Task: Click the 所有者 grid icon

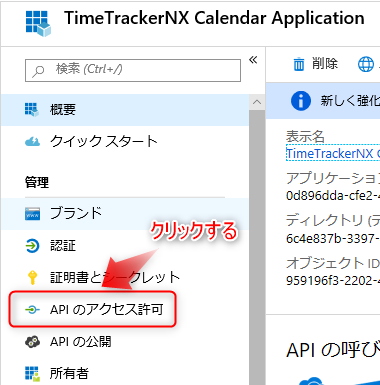Action: click(x=32, y=374)
